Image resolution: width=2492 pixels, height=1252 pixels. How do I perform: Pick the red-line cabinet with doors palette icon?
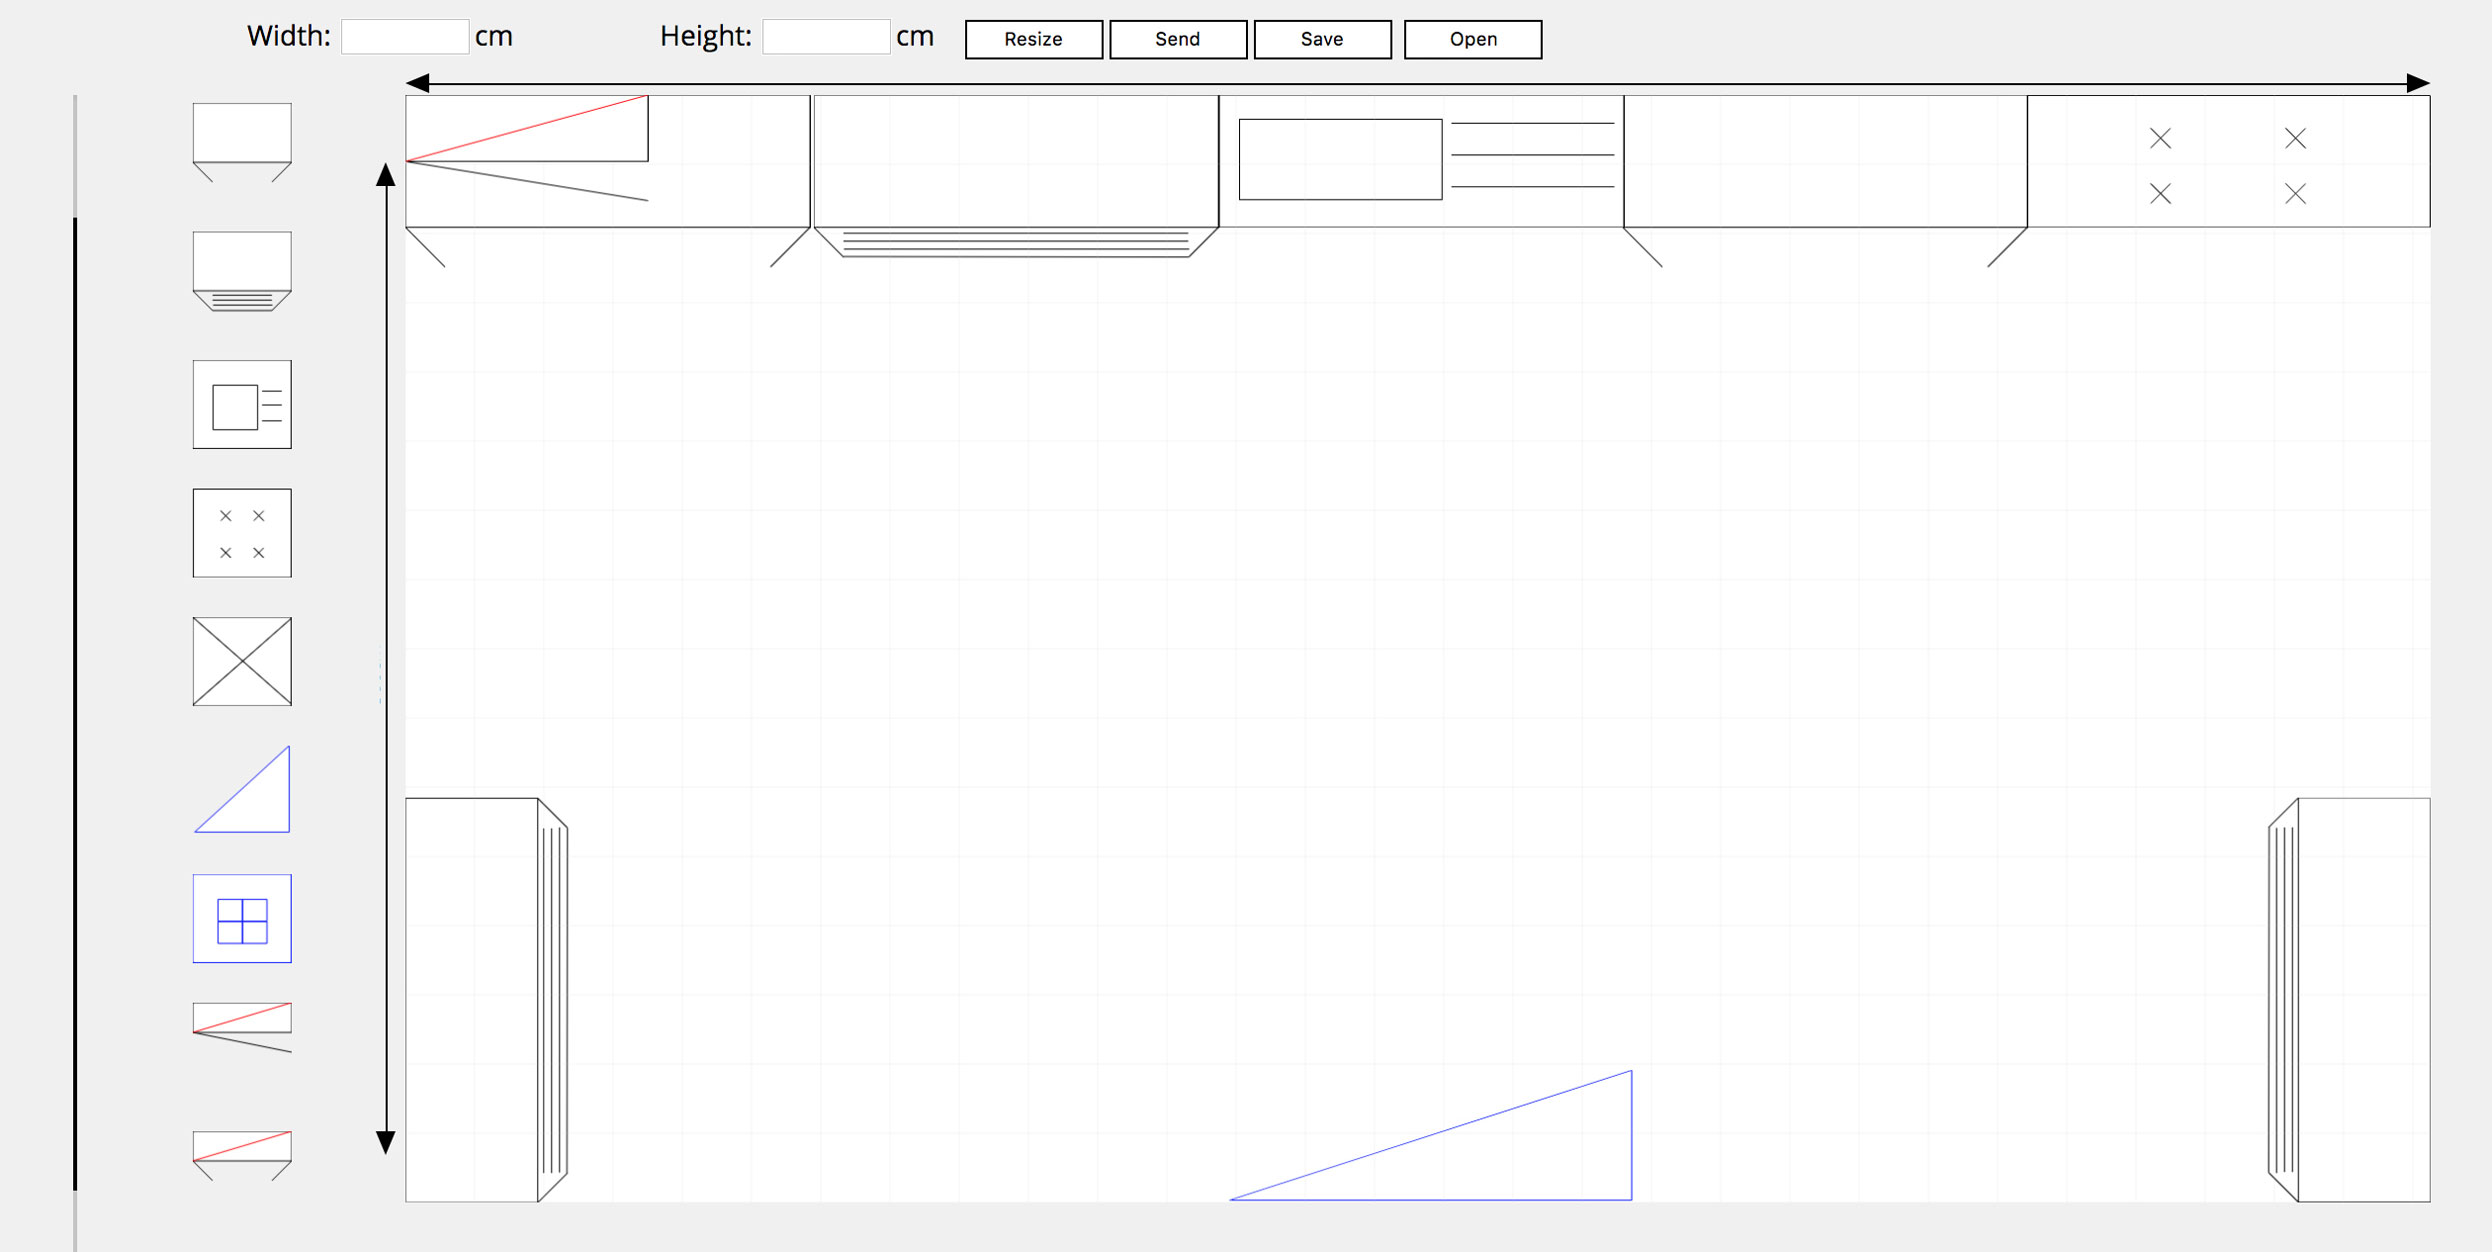pyautogui.click(x=242, y=1156)
